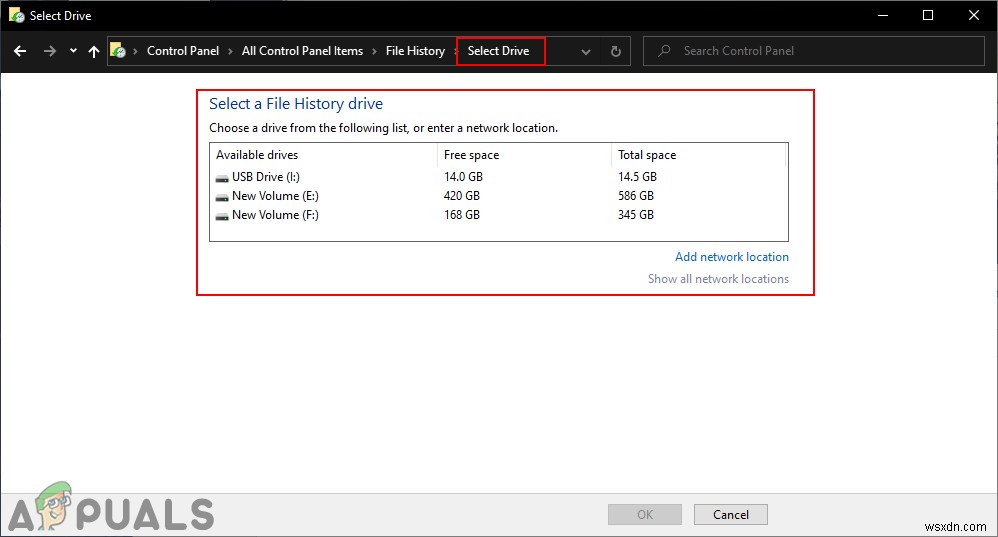Go up one folder level
Screen dimensions: 998x537
[94, 51]
